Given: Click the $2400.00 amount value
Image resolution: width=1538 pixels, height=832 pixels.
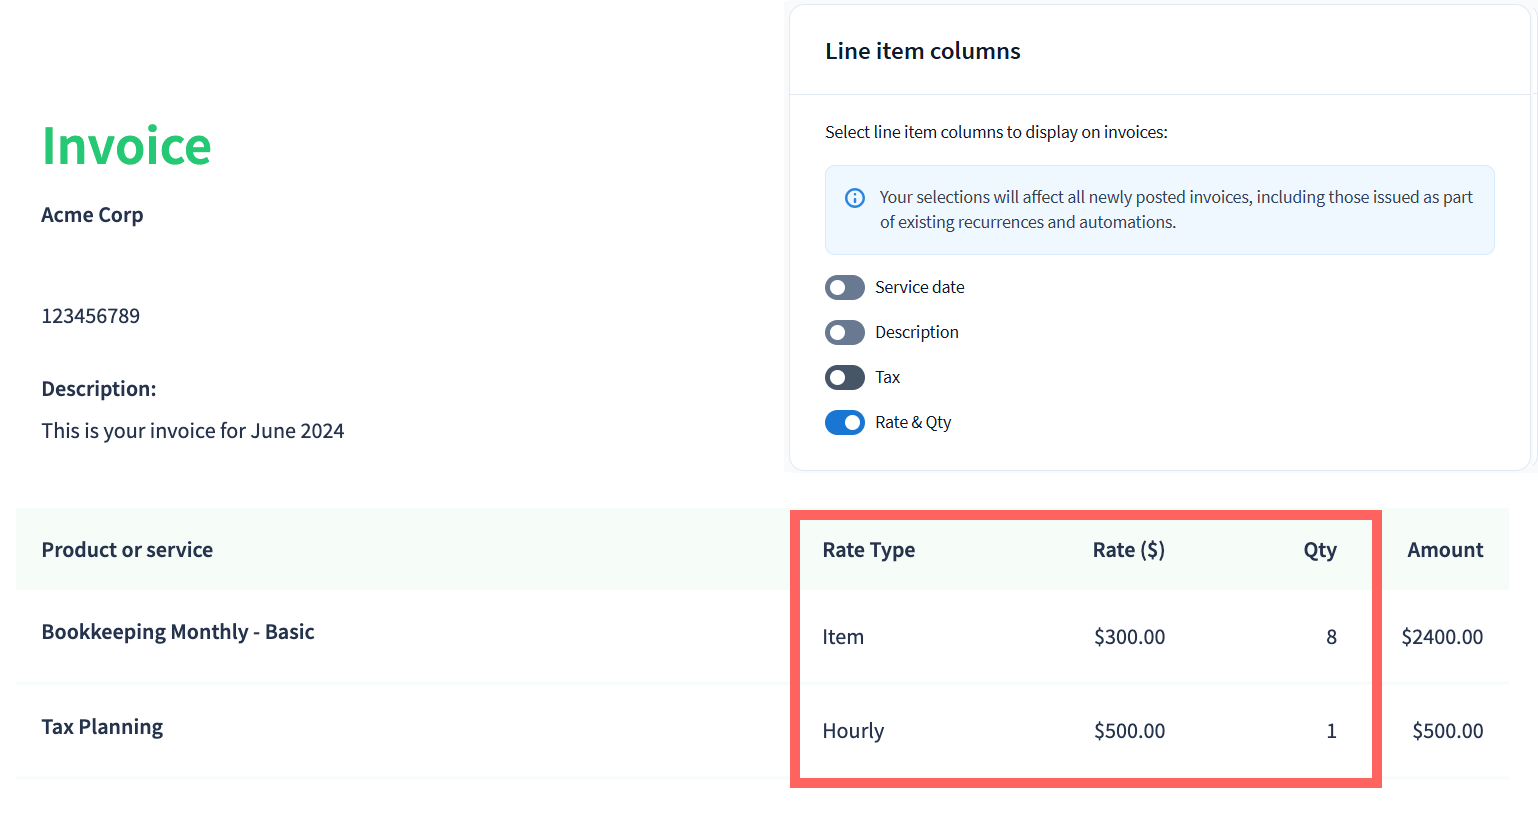Looking at the screenshot, I should (1442, 637).
